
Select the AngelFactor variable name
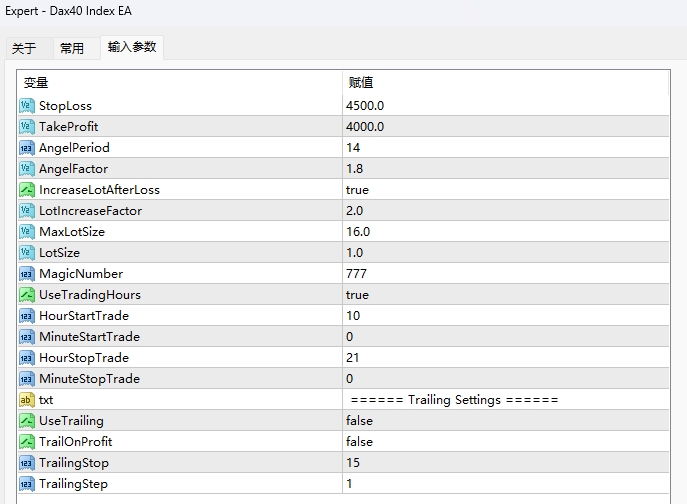73,169
